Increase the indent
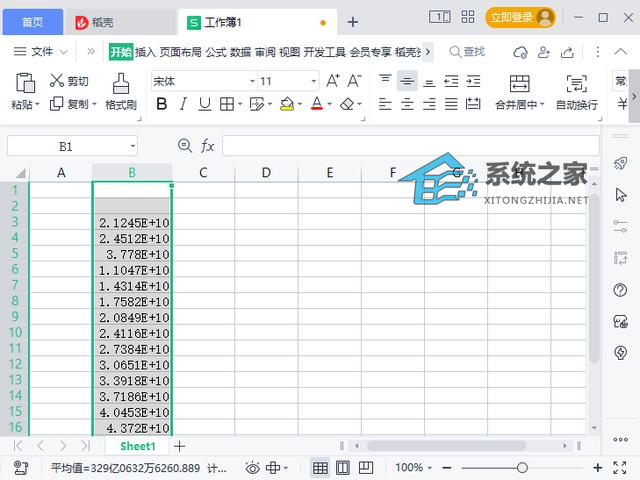Viewport: 640px width, 480px height. click(x=473, y=81)
